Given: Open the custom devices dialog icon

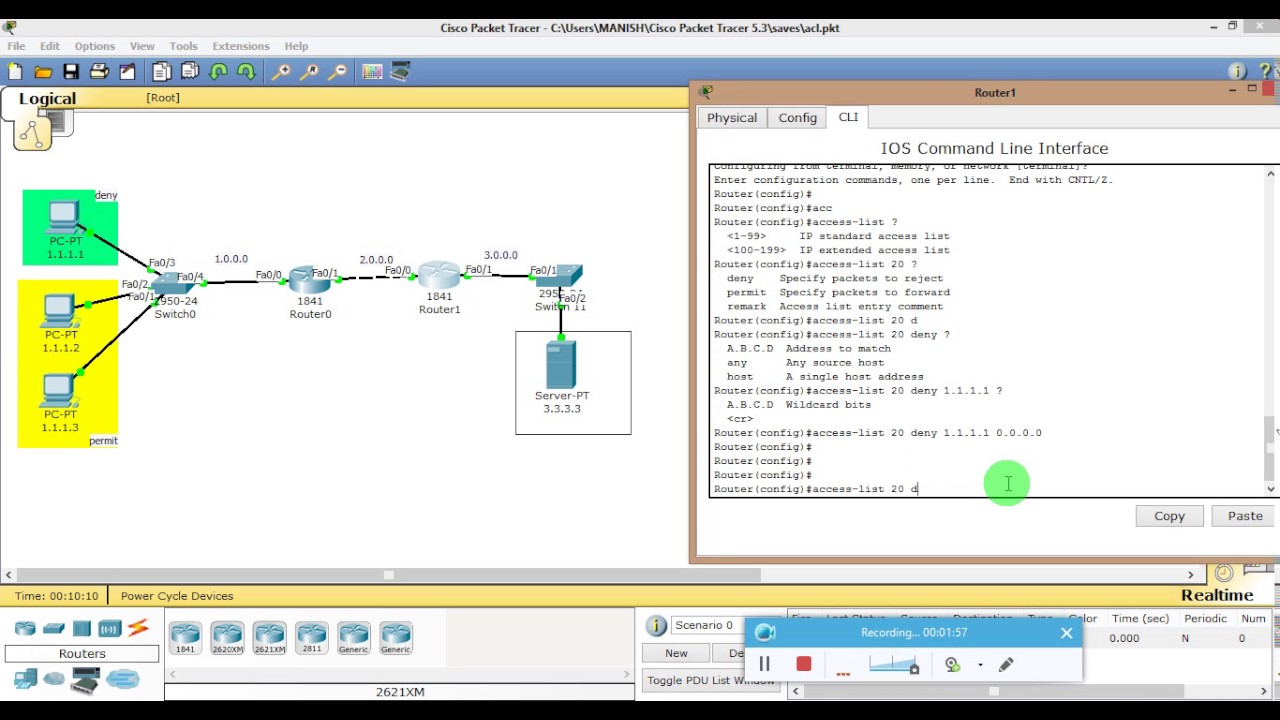Looking at the screenshot, I should pos(400,72).
